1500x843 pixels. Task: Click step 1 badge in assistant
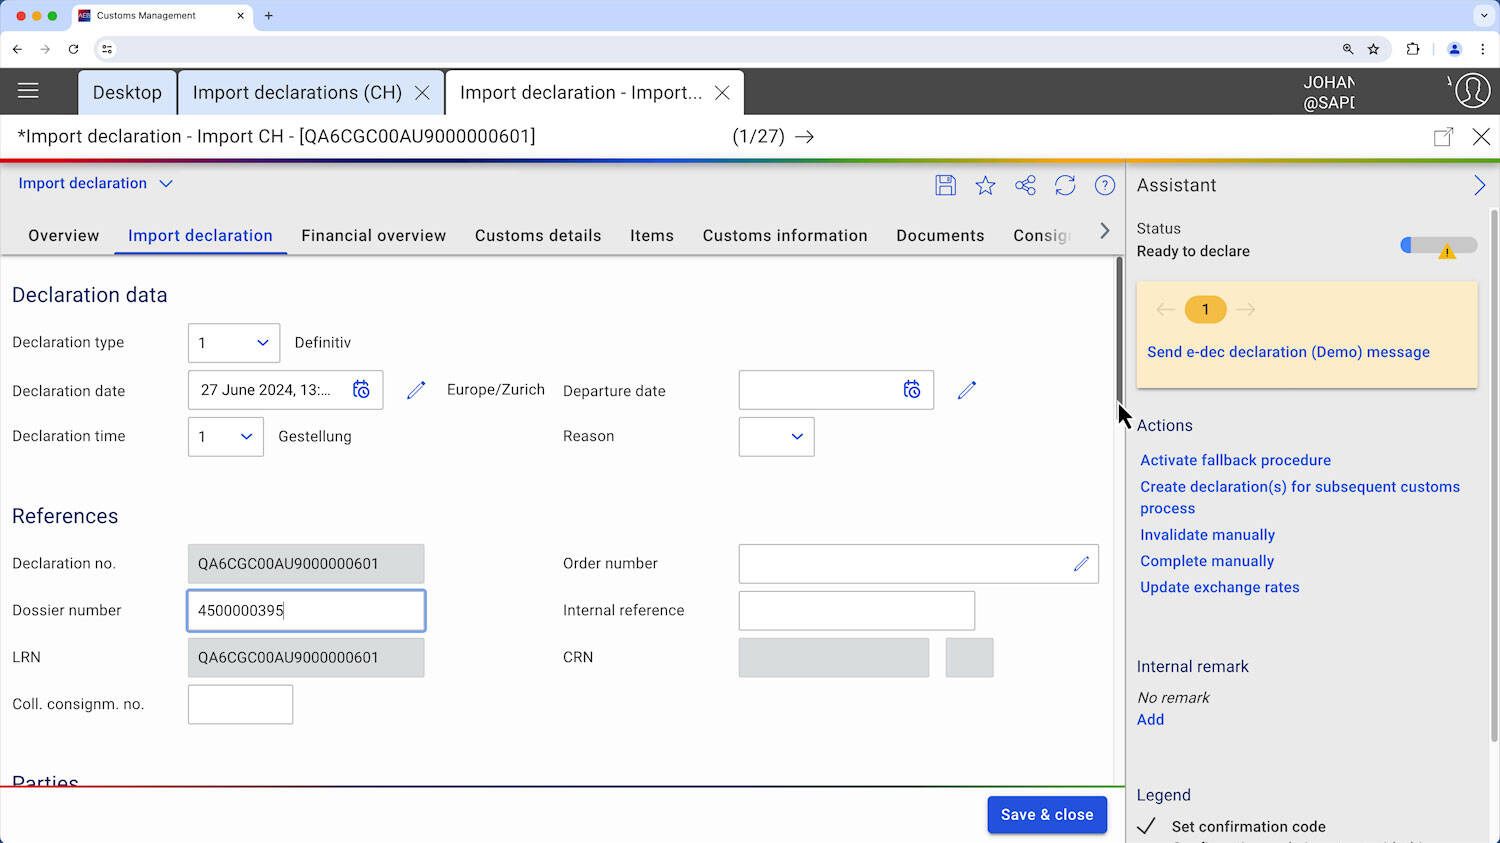1205,310
